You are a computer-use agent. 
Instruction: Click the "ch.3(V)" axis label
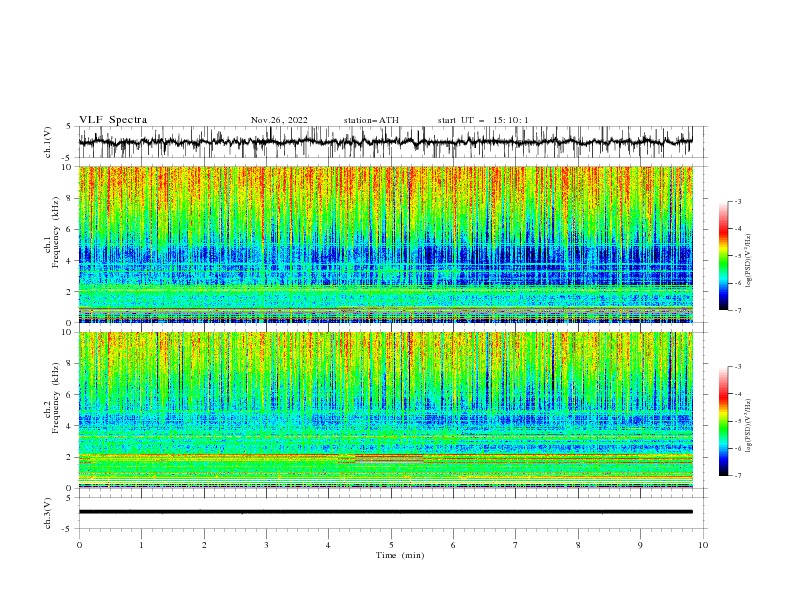(48, 513)
